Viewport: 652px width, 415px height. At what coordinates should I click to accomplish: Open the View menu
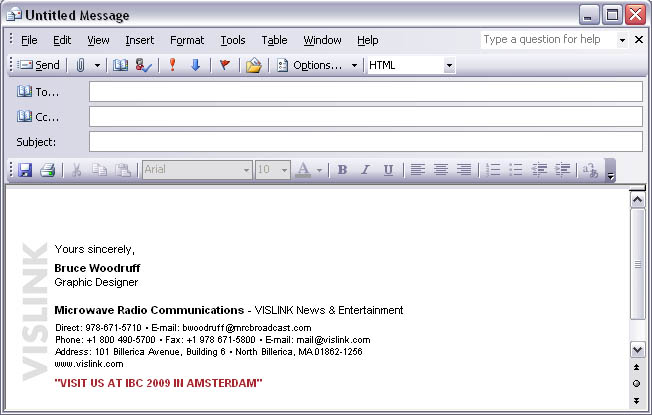coord(98,40)
